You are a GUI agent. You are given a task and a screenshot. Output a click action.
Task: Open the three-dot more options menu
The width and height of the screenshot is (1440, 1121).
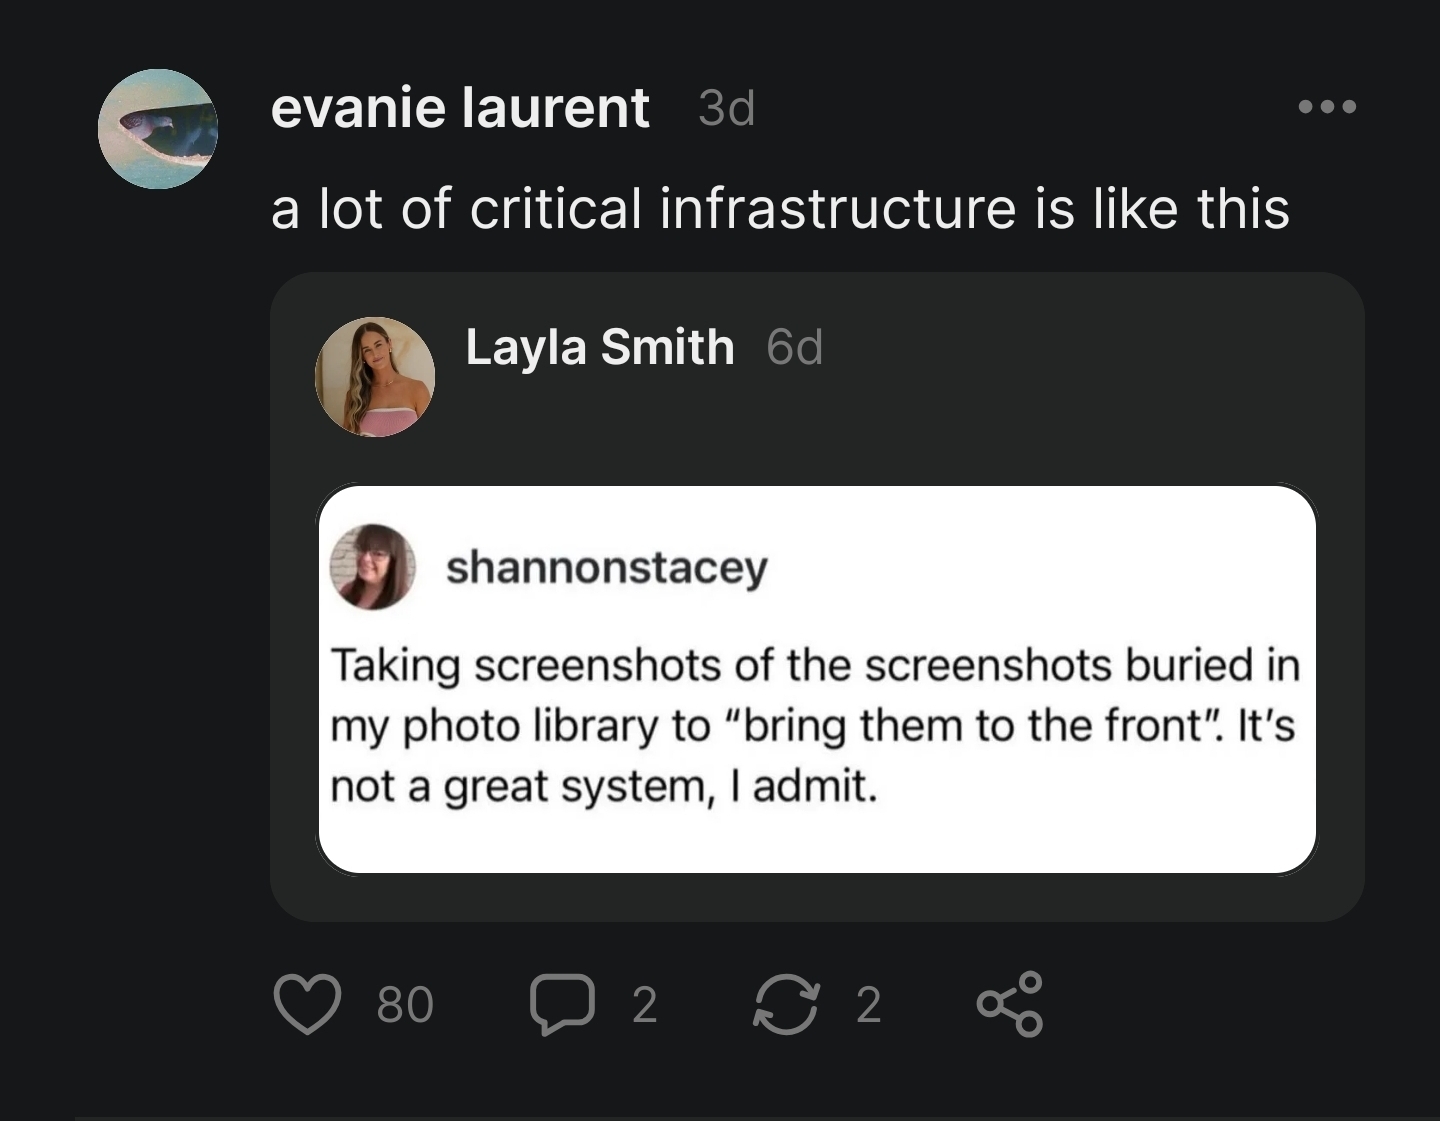click(x=1327, y=107)
